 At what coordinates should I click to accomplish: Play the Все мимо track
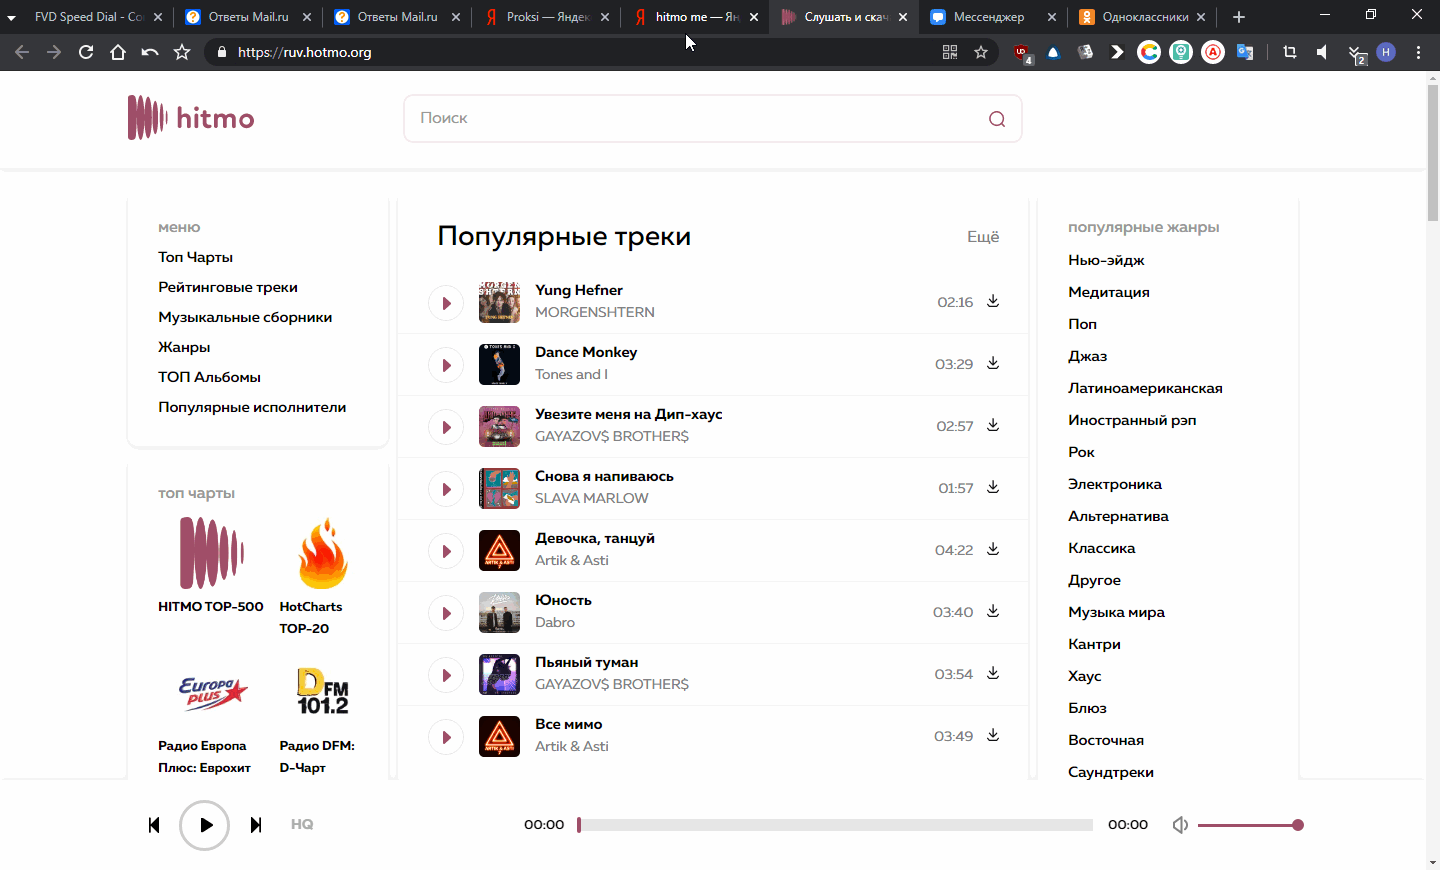point(446,737)
